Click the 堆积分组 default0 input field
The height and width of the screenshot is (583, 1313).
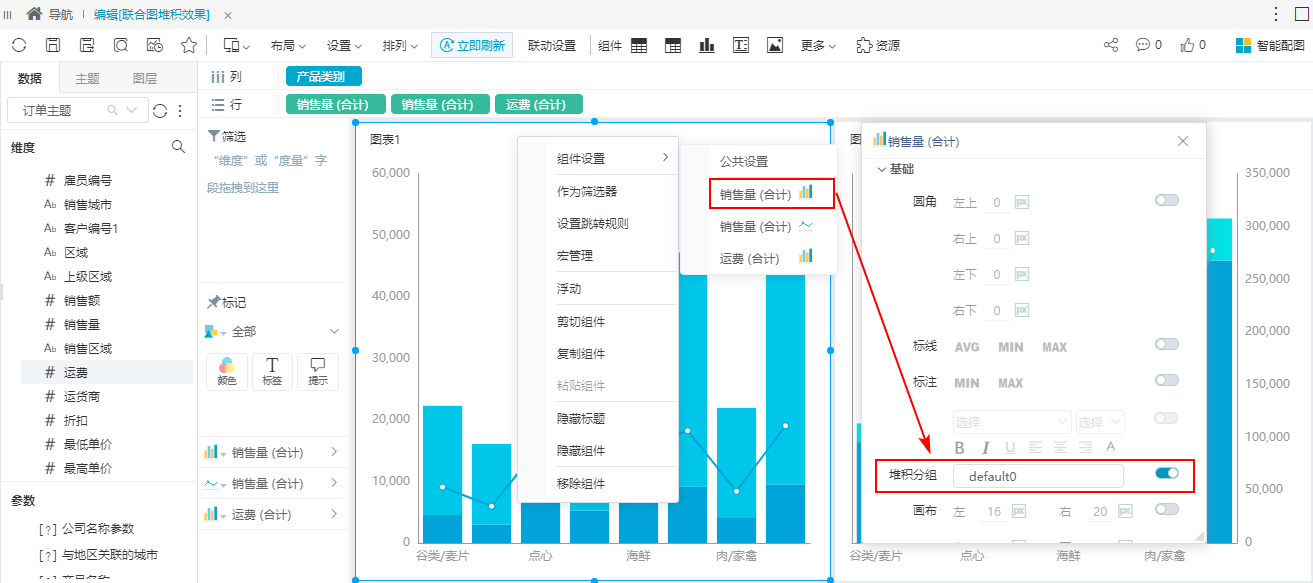(1038, 477)
